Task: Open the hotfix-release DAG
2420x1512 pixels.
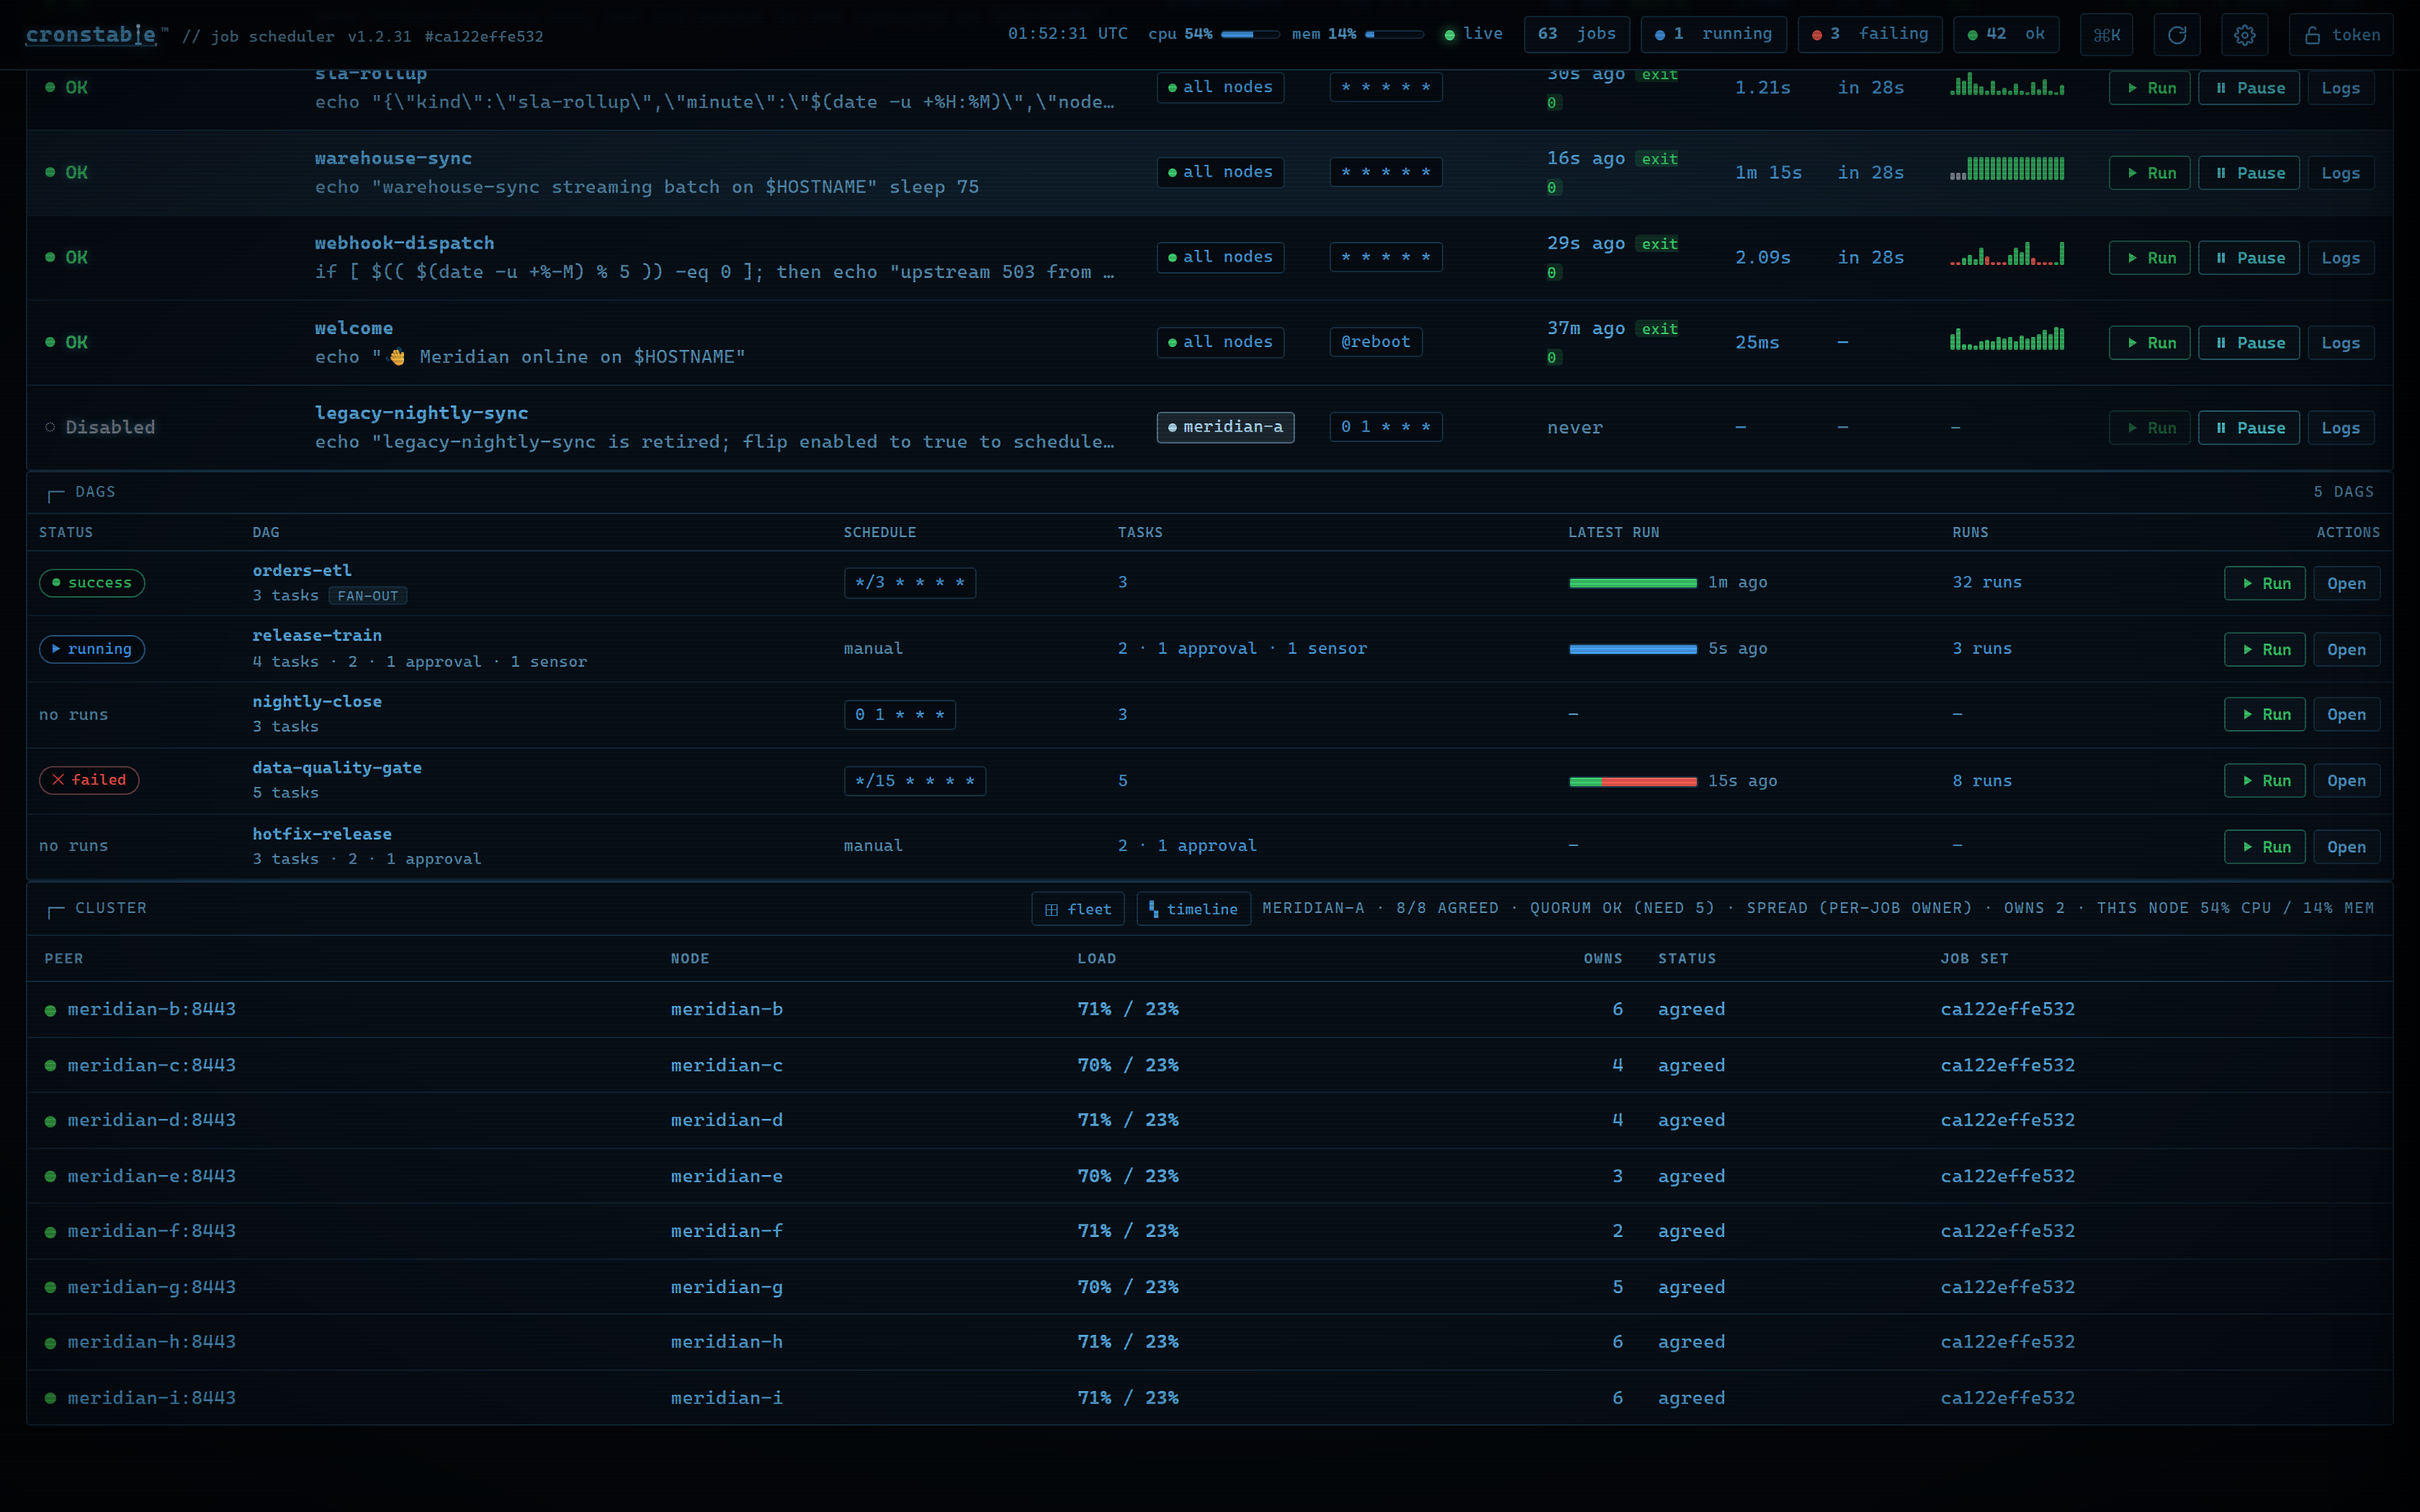Action: (2346, 847)
